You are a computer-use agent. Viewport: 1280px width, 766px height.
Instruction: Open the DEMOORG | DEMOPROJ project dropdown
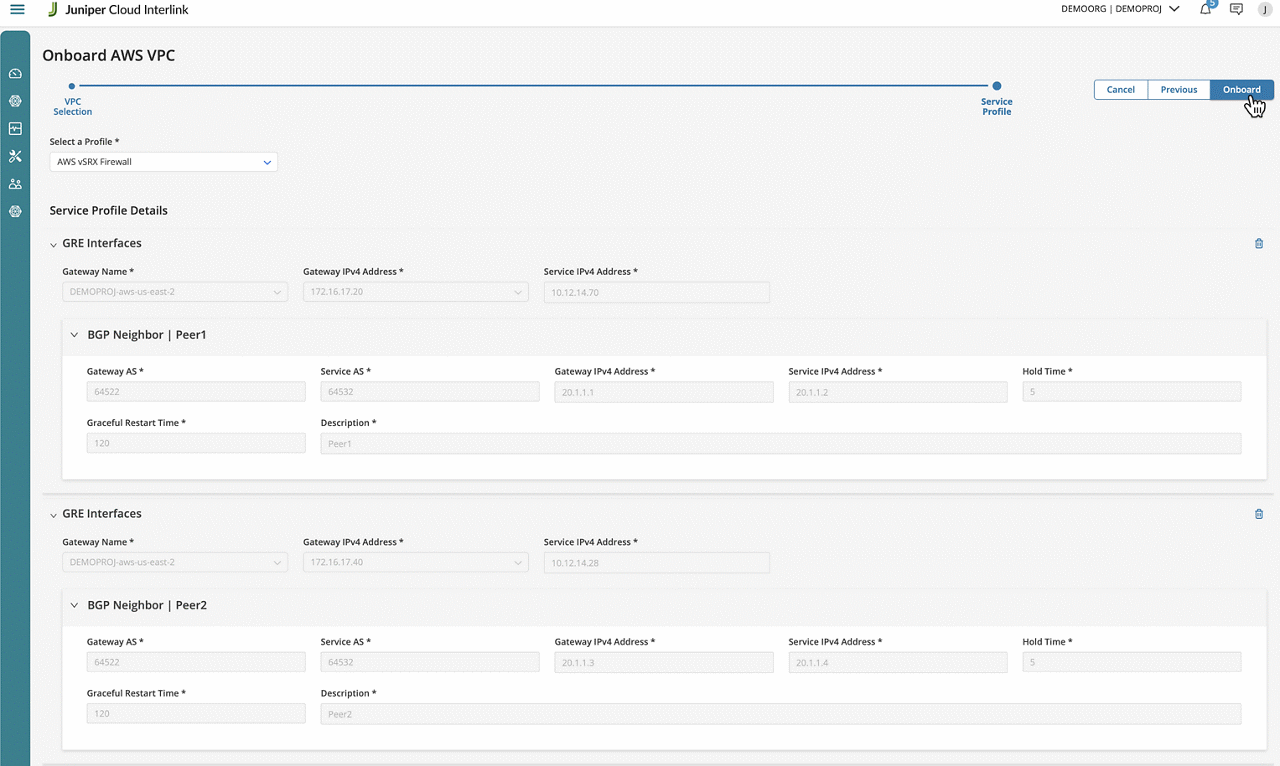(x=1120, y=9)
